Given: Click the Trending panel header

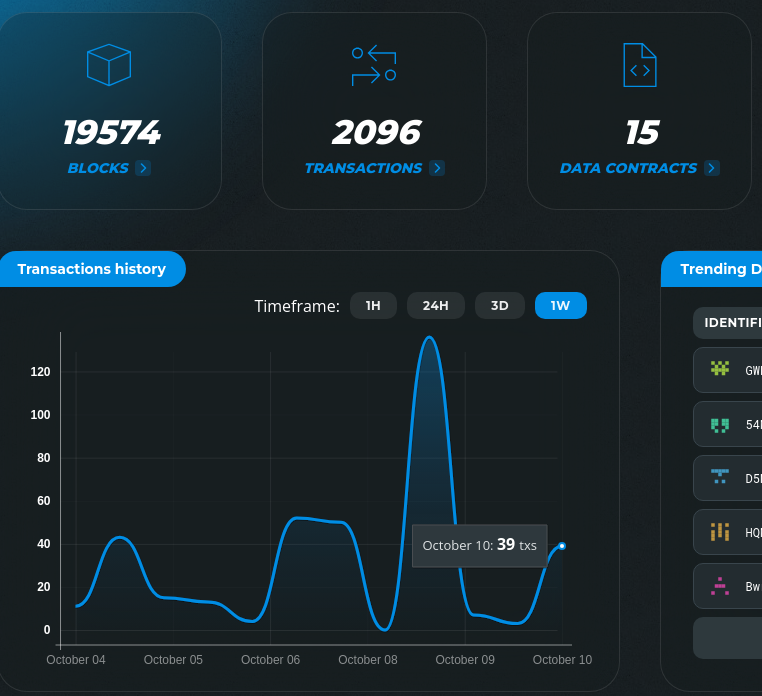Looking at the screenshot, I should coord(712,269).
